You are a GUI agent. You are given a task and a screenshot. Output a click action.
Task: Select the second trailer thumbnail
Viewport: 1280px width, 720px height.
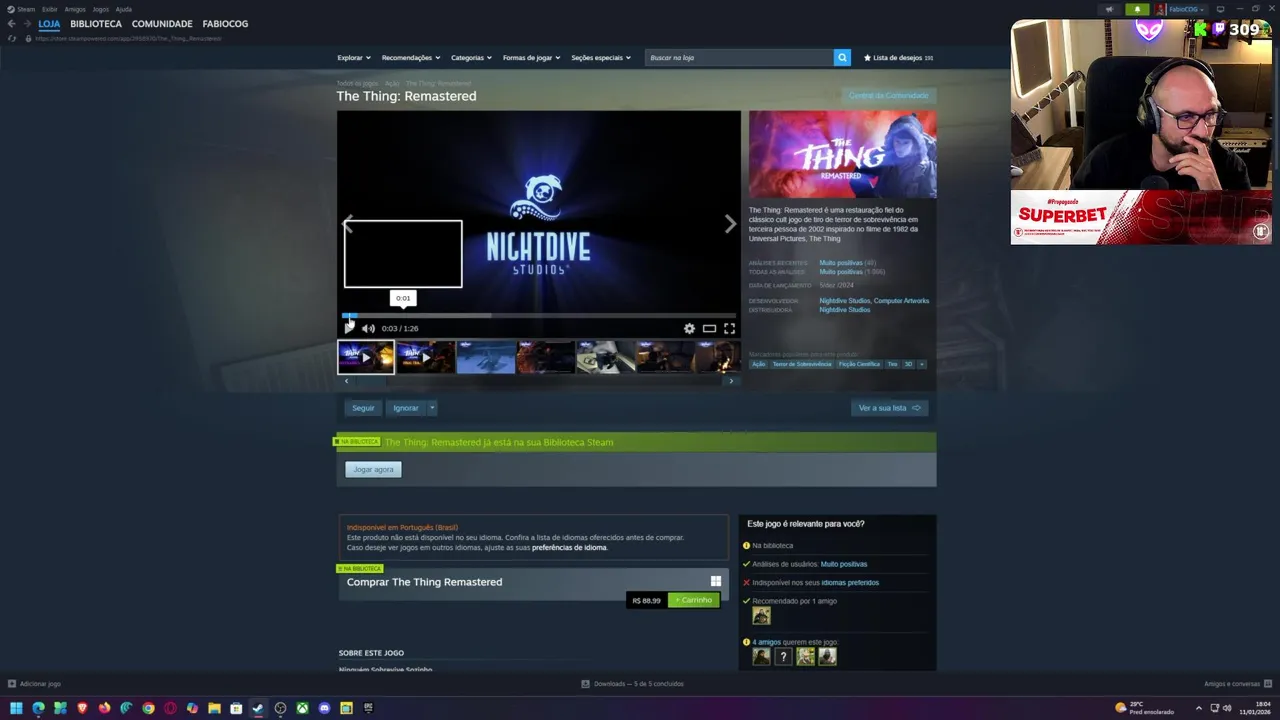[x=426, y=357]
